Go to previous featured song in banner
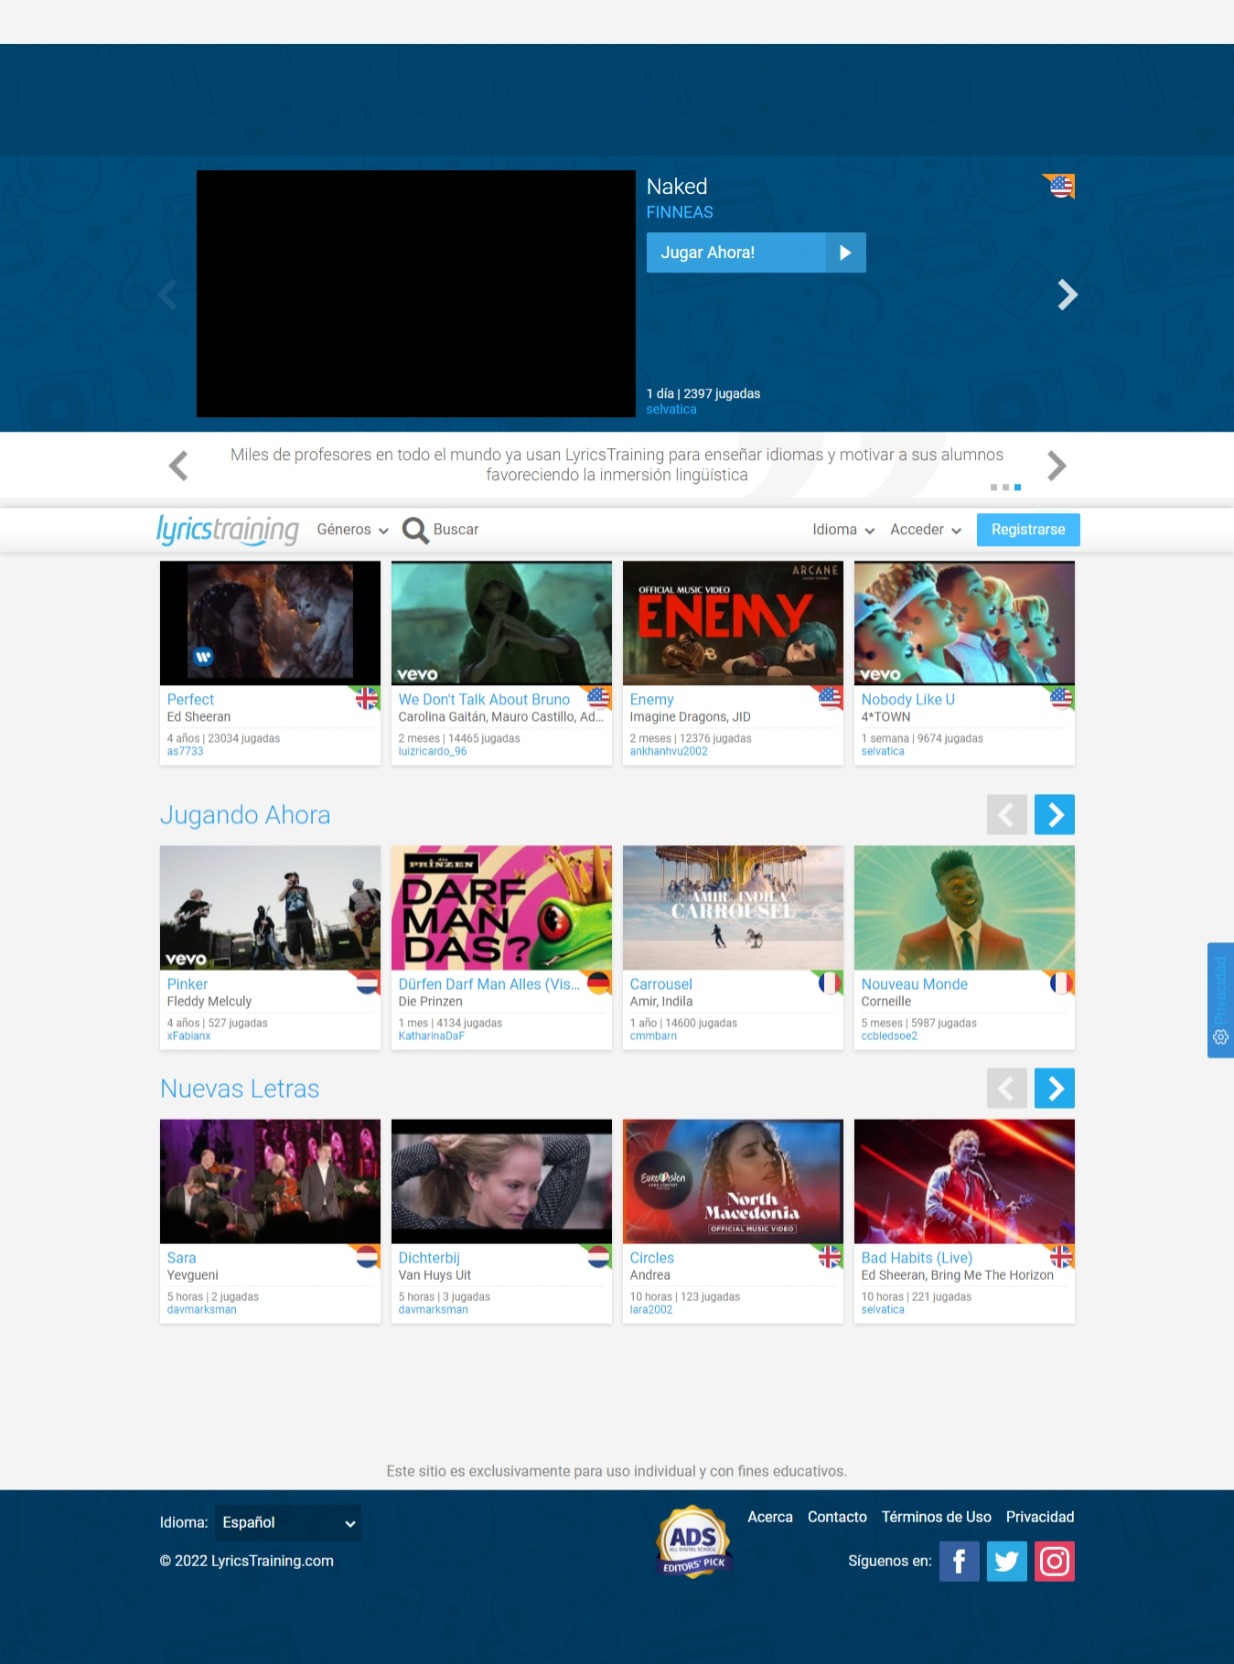This screenshot has width=1234, height=1664. (168, 294)
